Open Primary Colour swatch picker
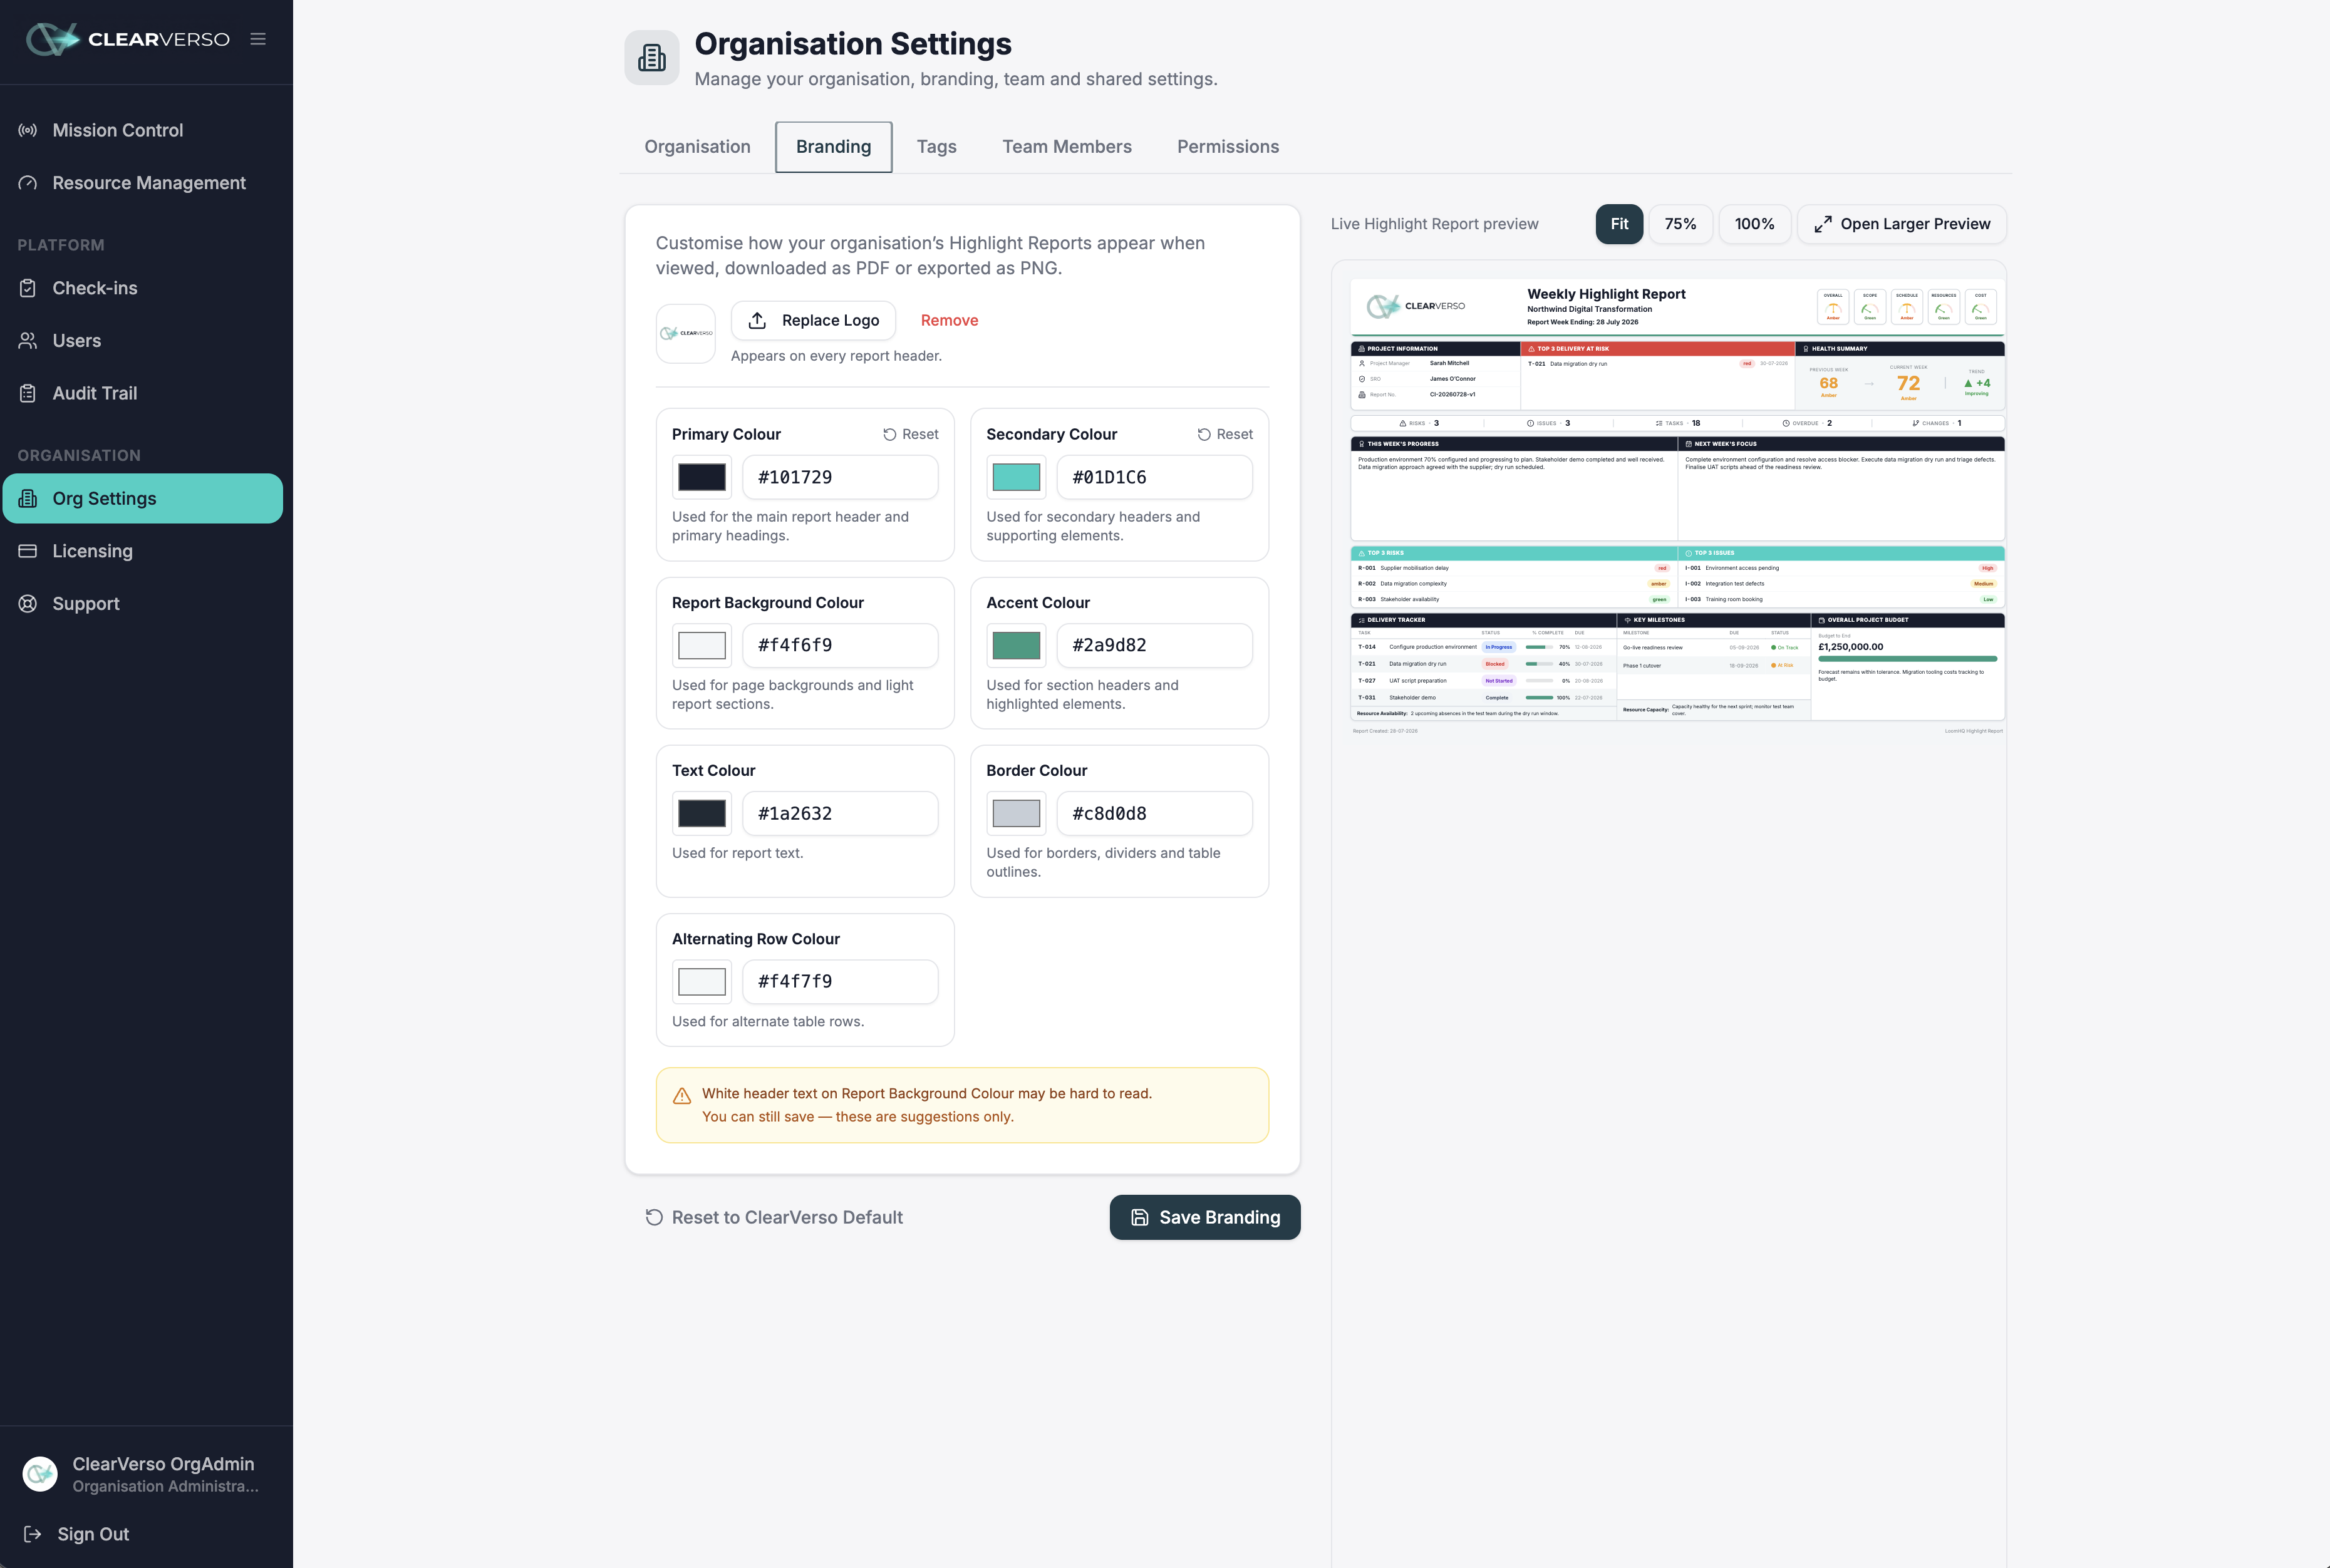This screenshot has height=1568, width=2330. pos(702,477)
